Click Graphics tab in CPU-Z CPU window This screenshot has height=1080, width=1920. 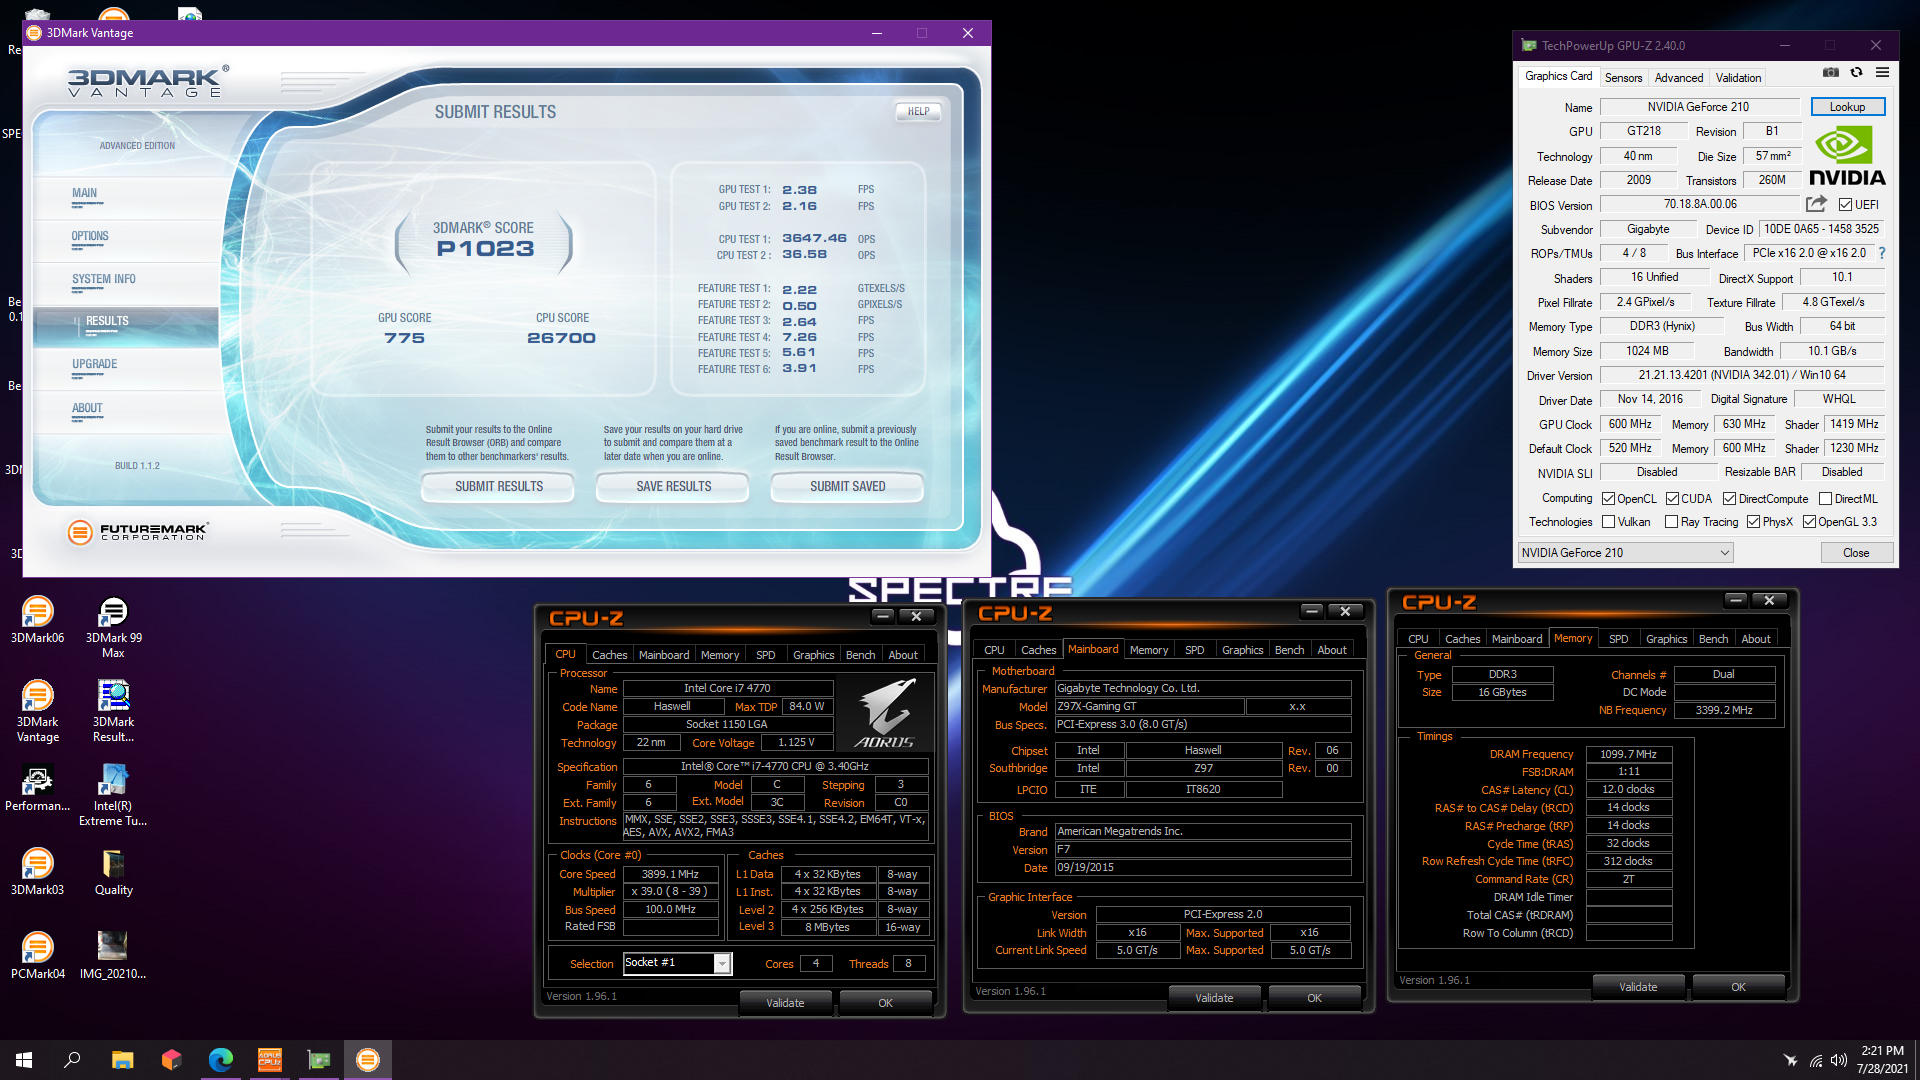[x=813, y=655]
